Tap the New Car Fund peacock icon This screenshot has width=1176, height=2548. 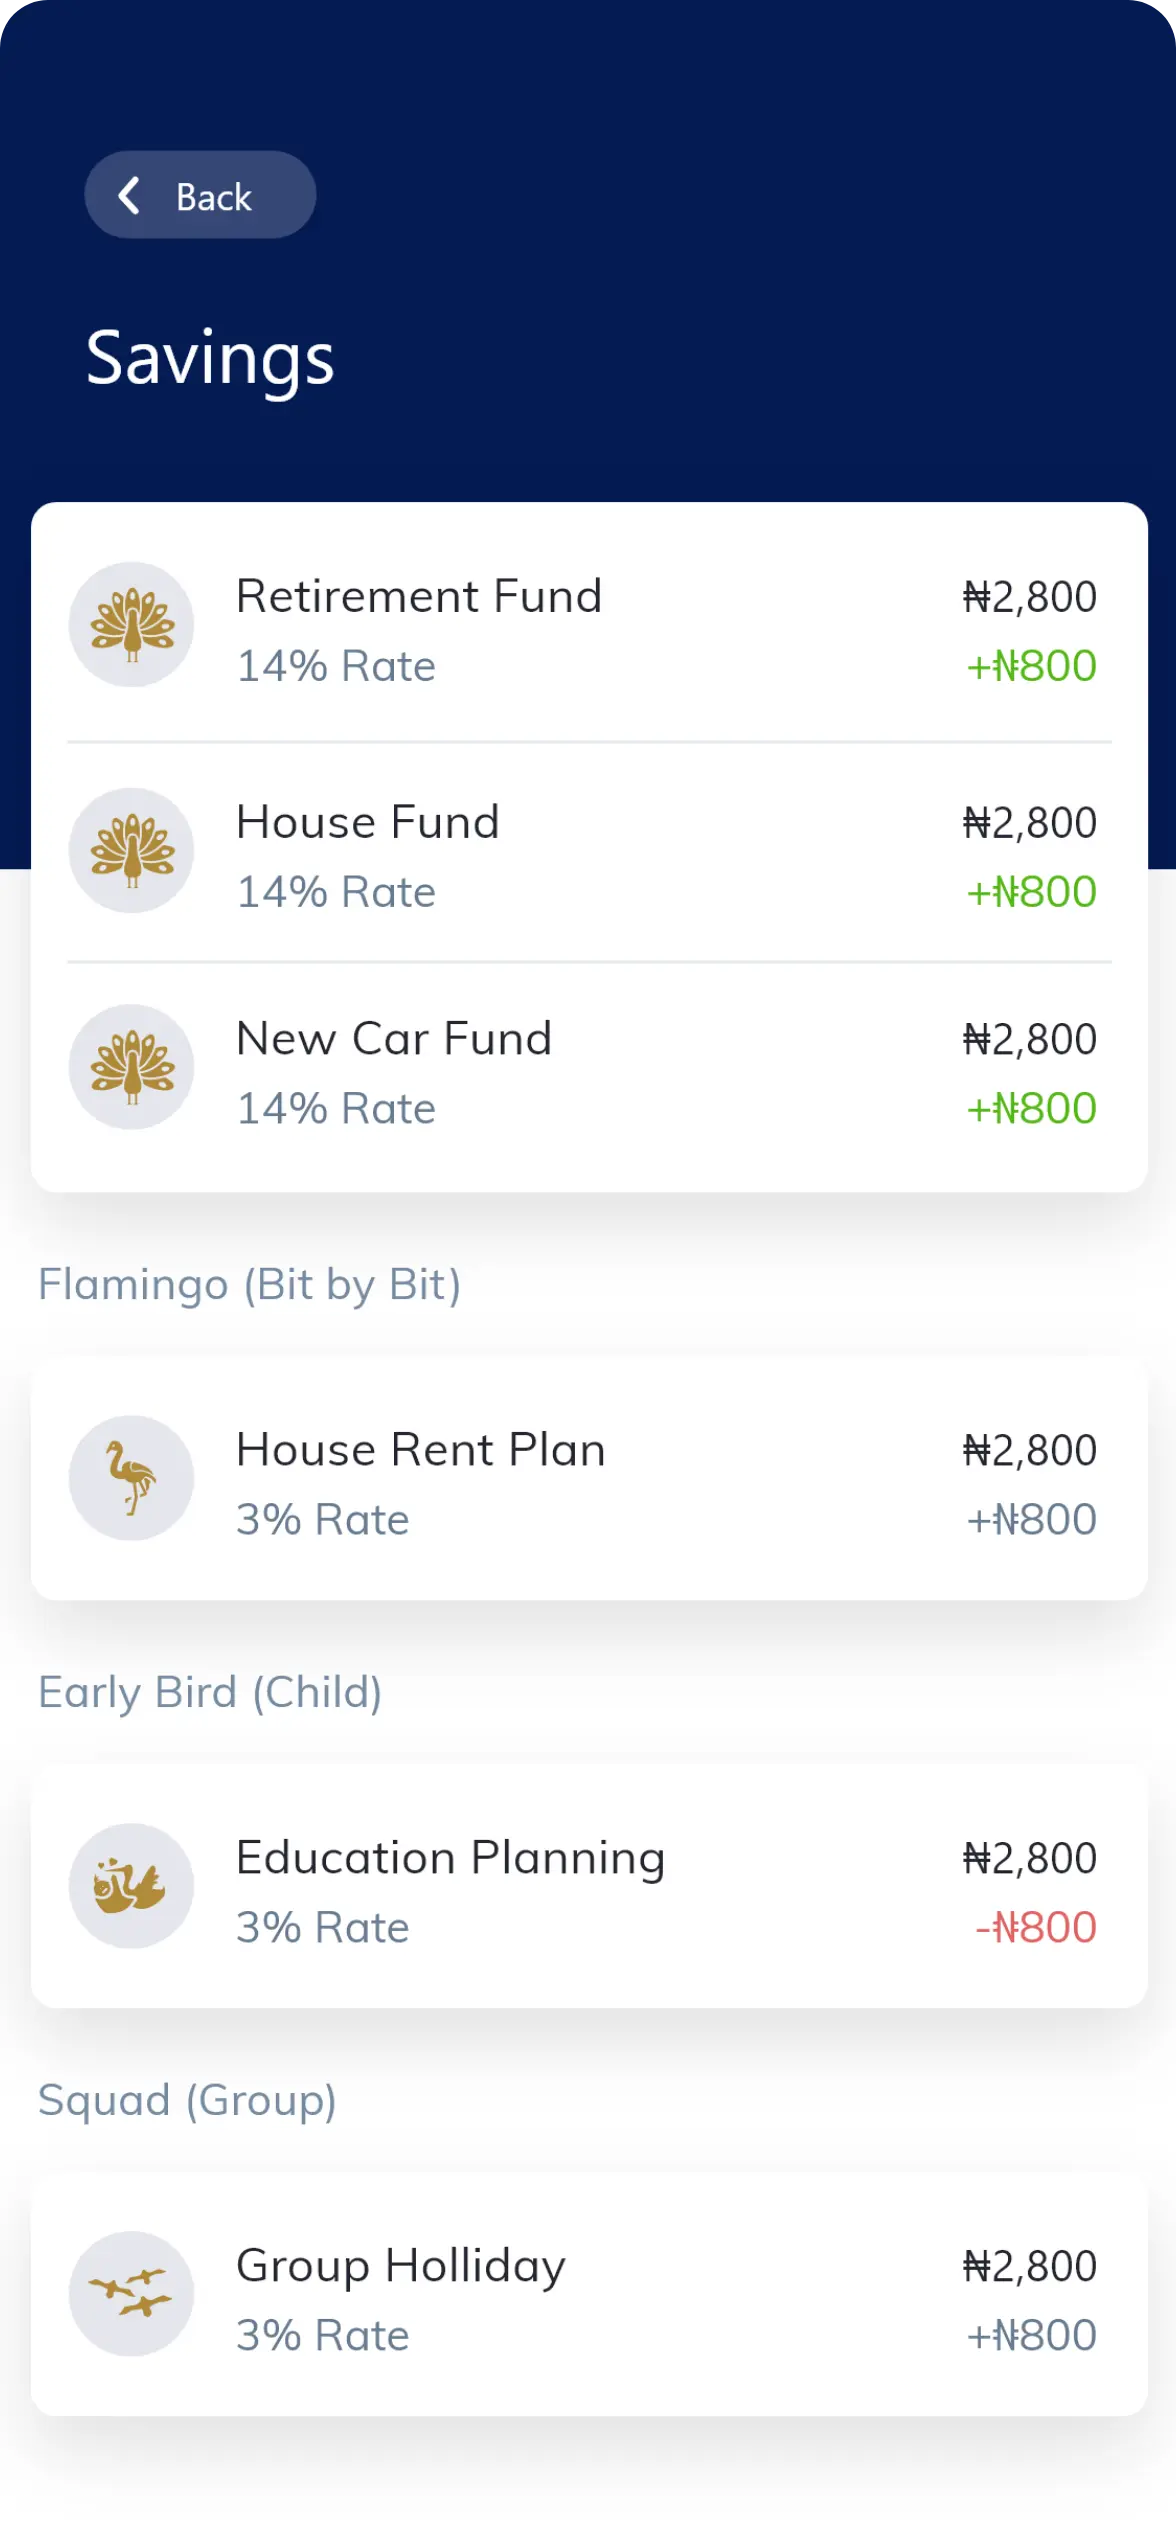pyautogui.click(x=131, y=1067)
